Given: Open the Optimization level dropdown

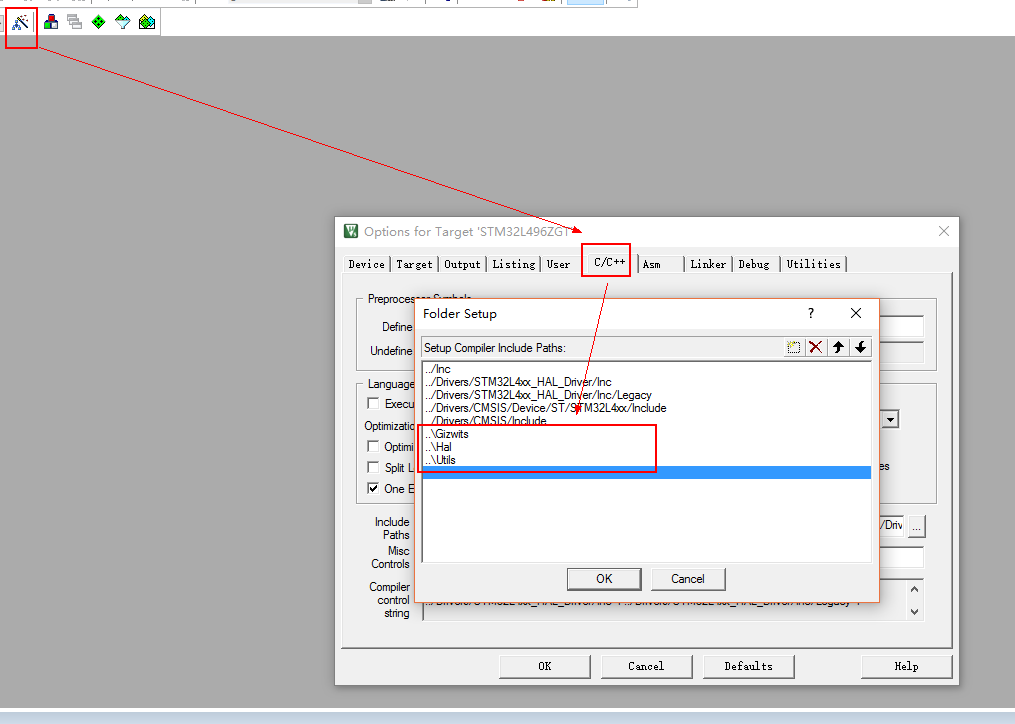Looking at the screenshot, I should tap(889, 418).
